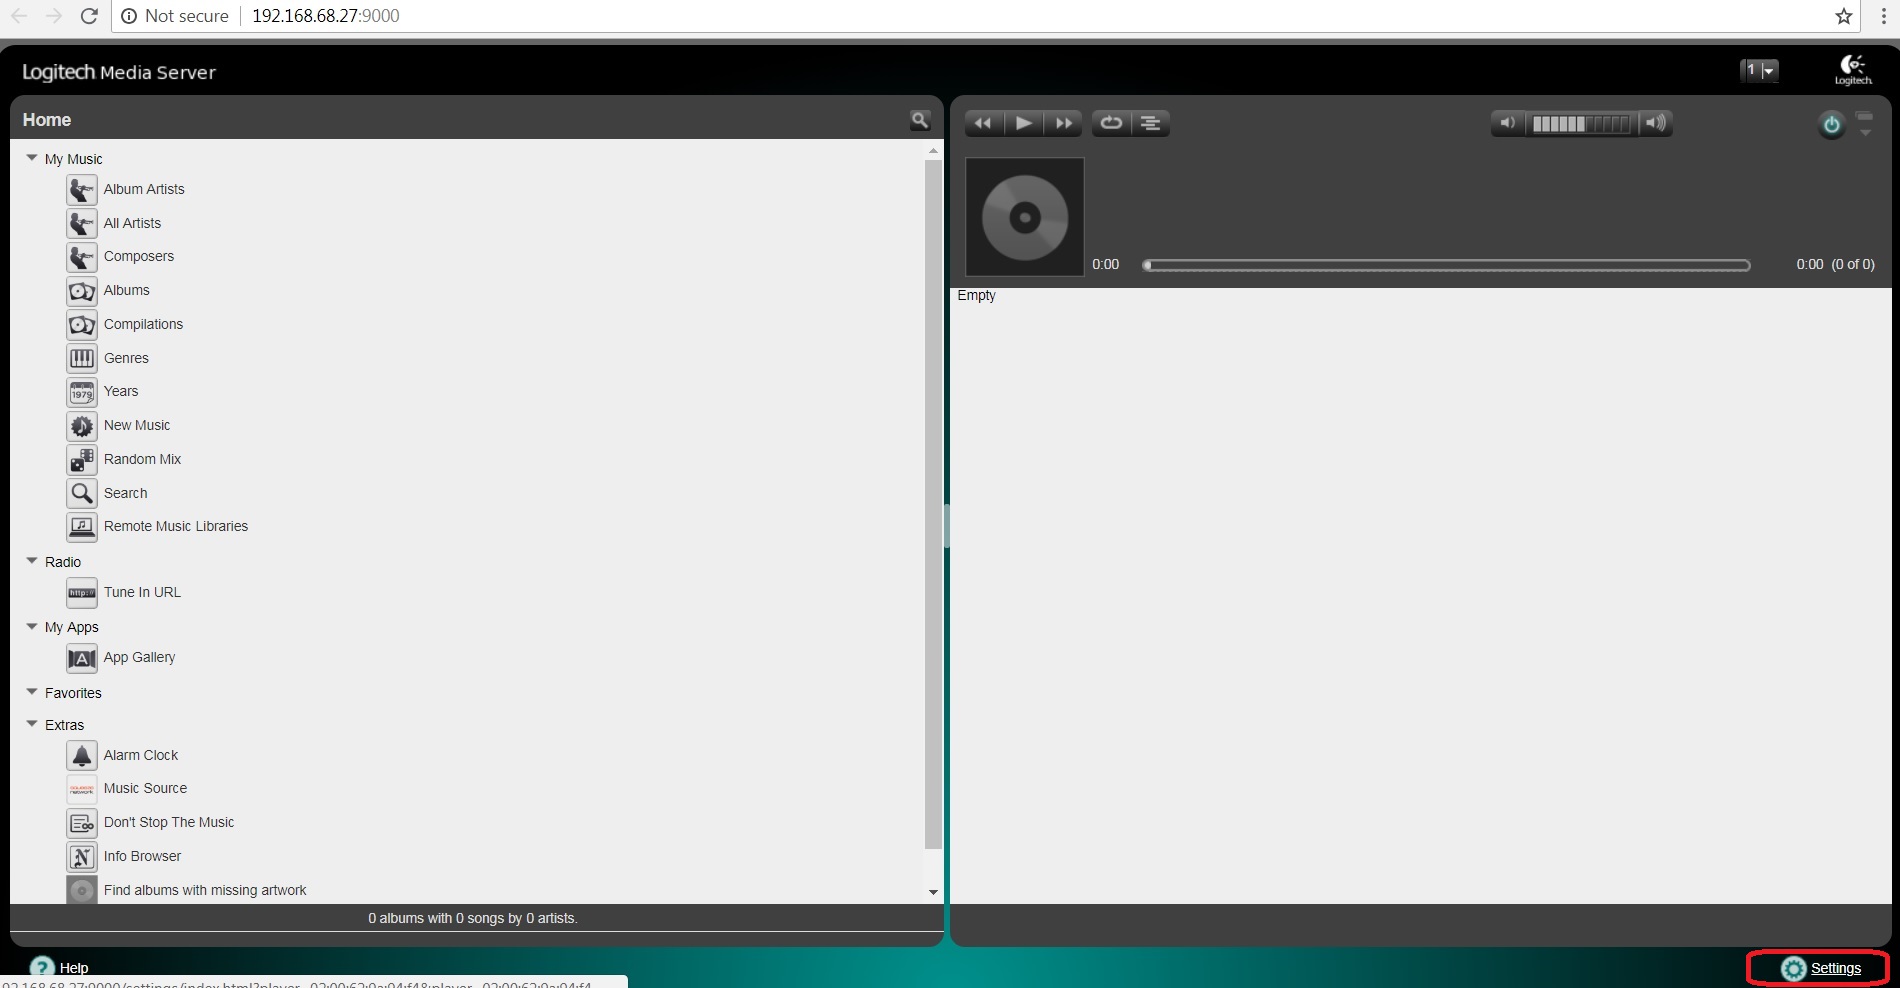Click the Tune In URL link text
Screen dimensions: 1900x988
(x=142, y=592)
